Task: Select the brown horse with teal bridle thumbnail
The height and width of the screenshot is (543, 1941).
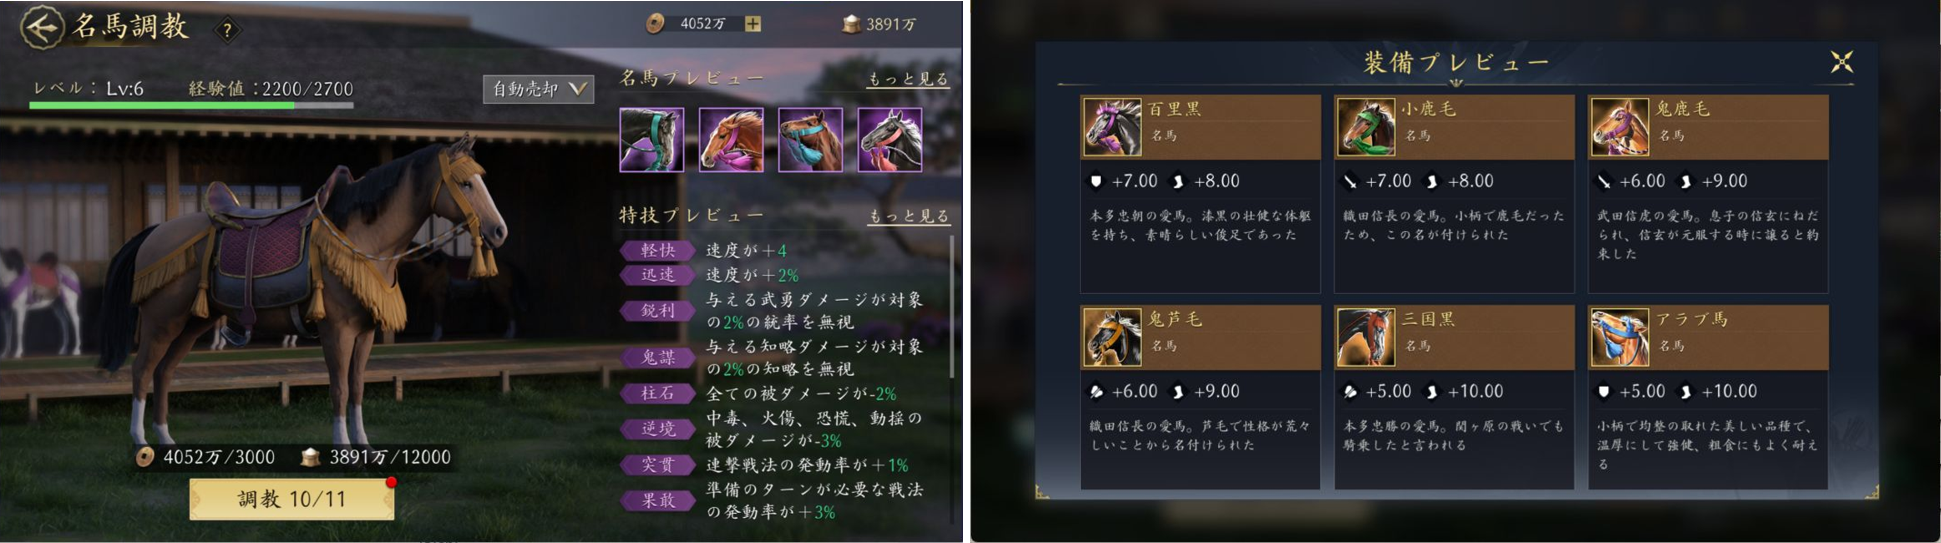Action: pyautogui.click(x=810, y=140)
